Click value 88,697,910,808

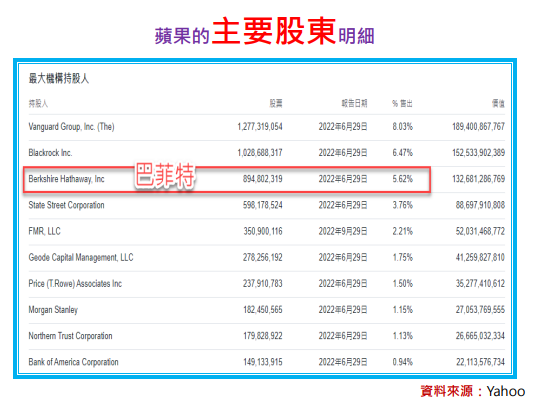[480, 205]
